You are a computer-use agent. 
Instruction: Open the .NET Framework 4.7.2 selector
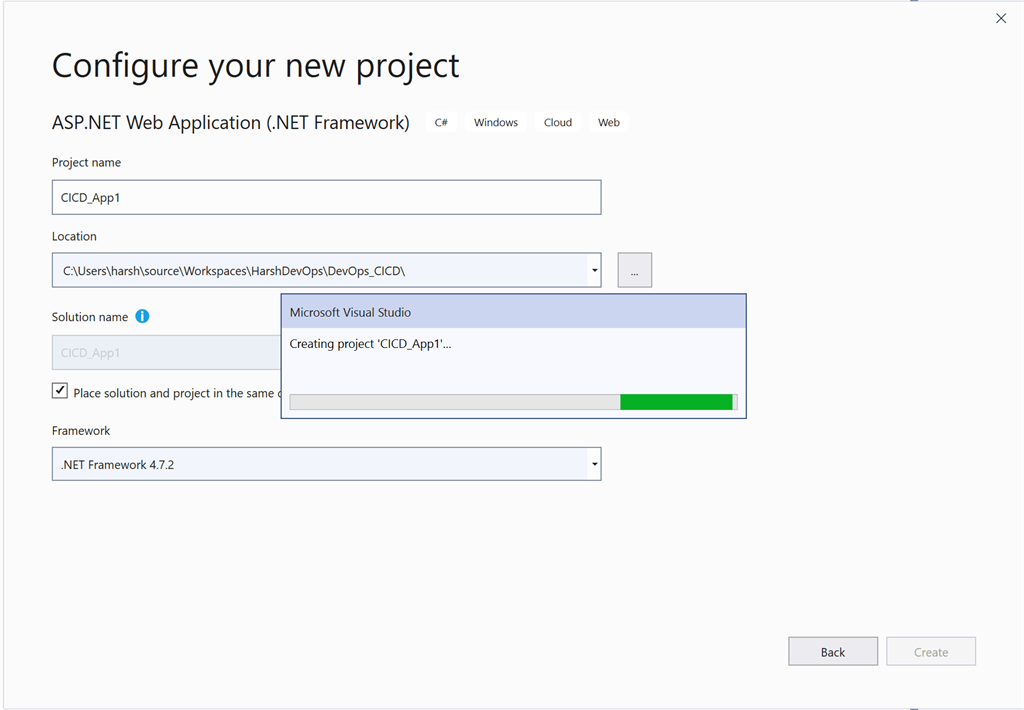tap(593, 463)
